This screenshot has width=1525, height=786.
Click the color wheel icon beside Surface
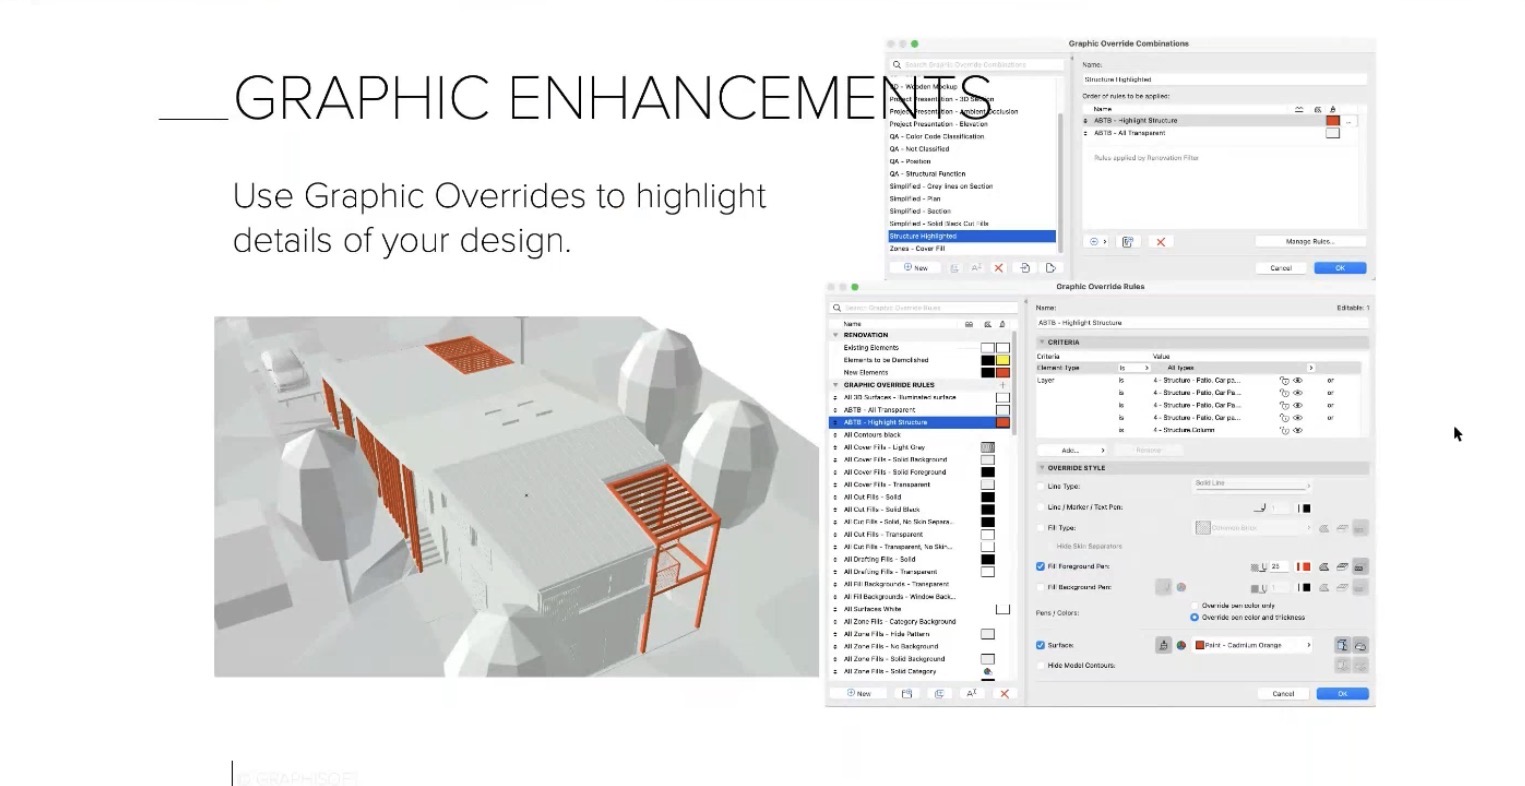(1181, 646)
